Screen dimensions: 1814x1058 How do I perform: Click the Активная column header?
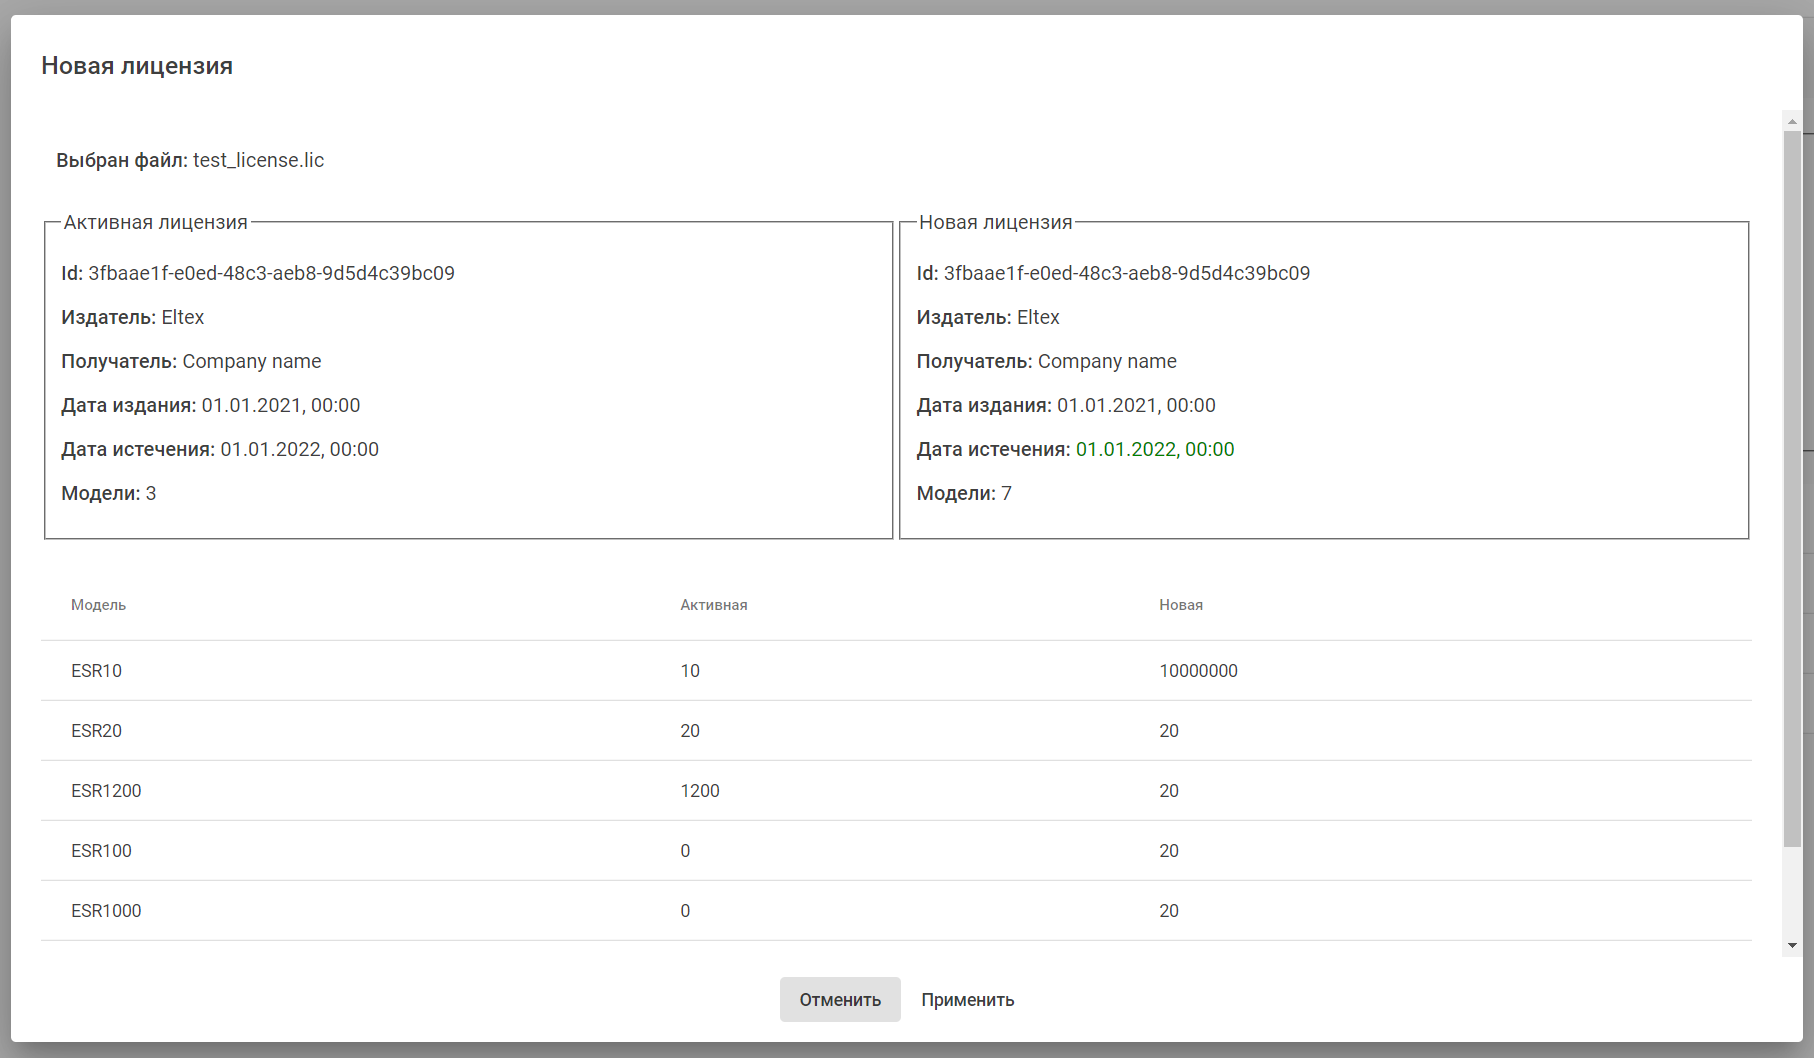point(714,605)
